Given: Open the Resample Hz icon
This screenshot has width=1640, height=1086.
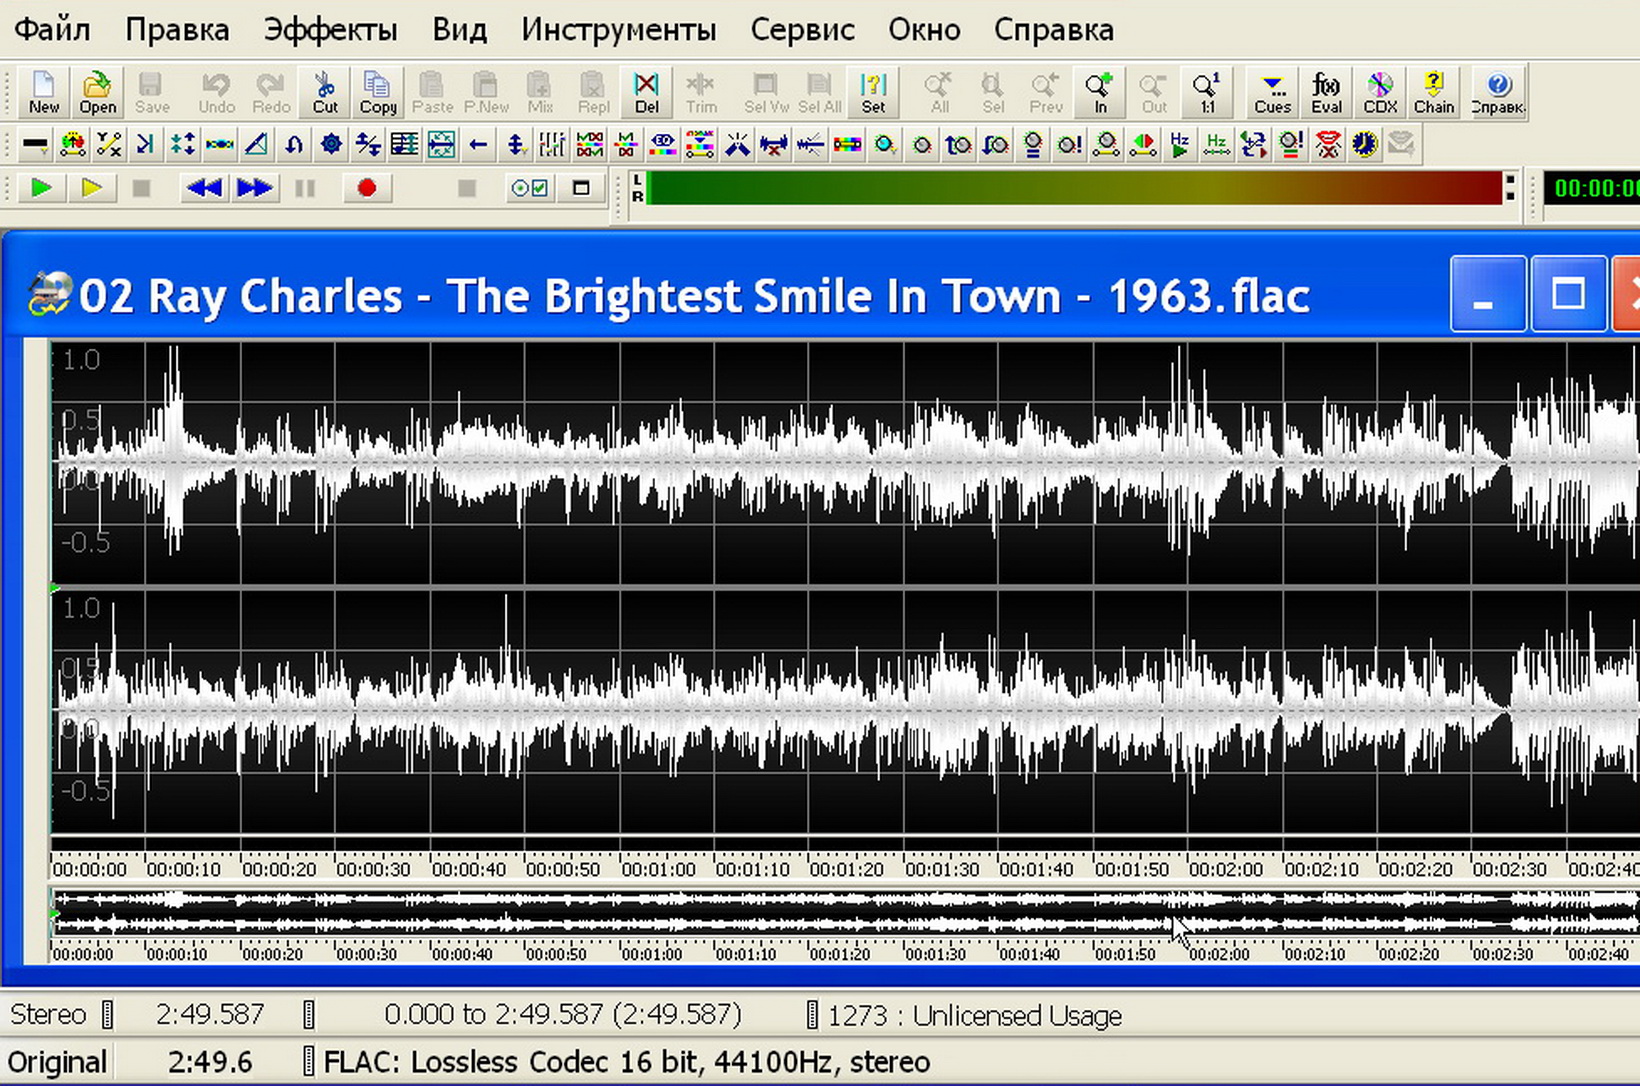Looking at the screenshot, I should pos(1217,146).
